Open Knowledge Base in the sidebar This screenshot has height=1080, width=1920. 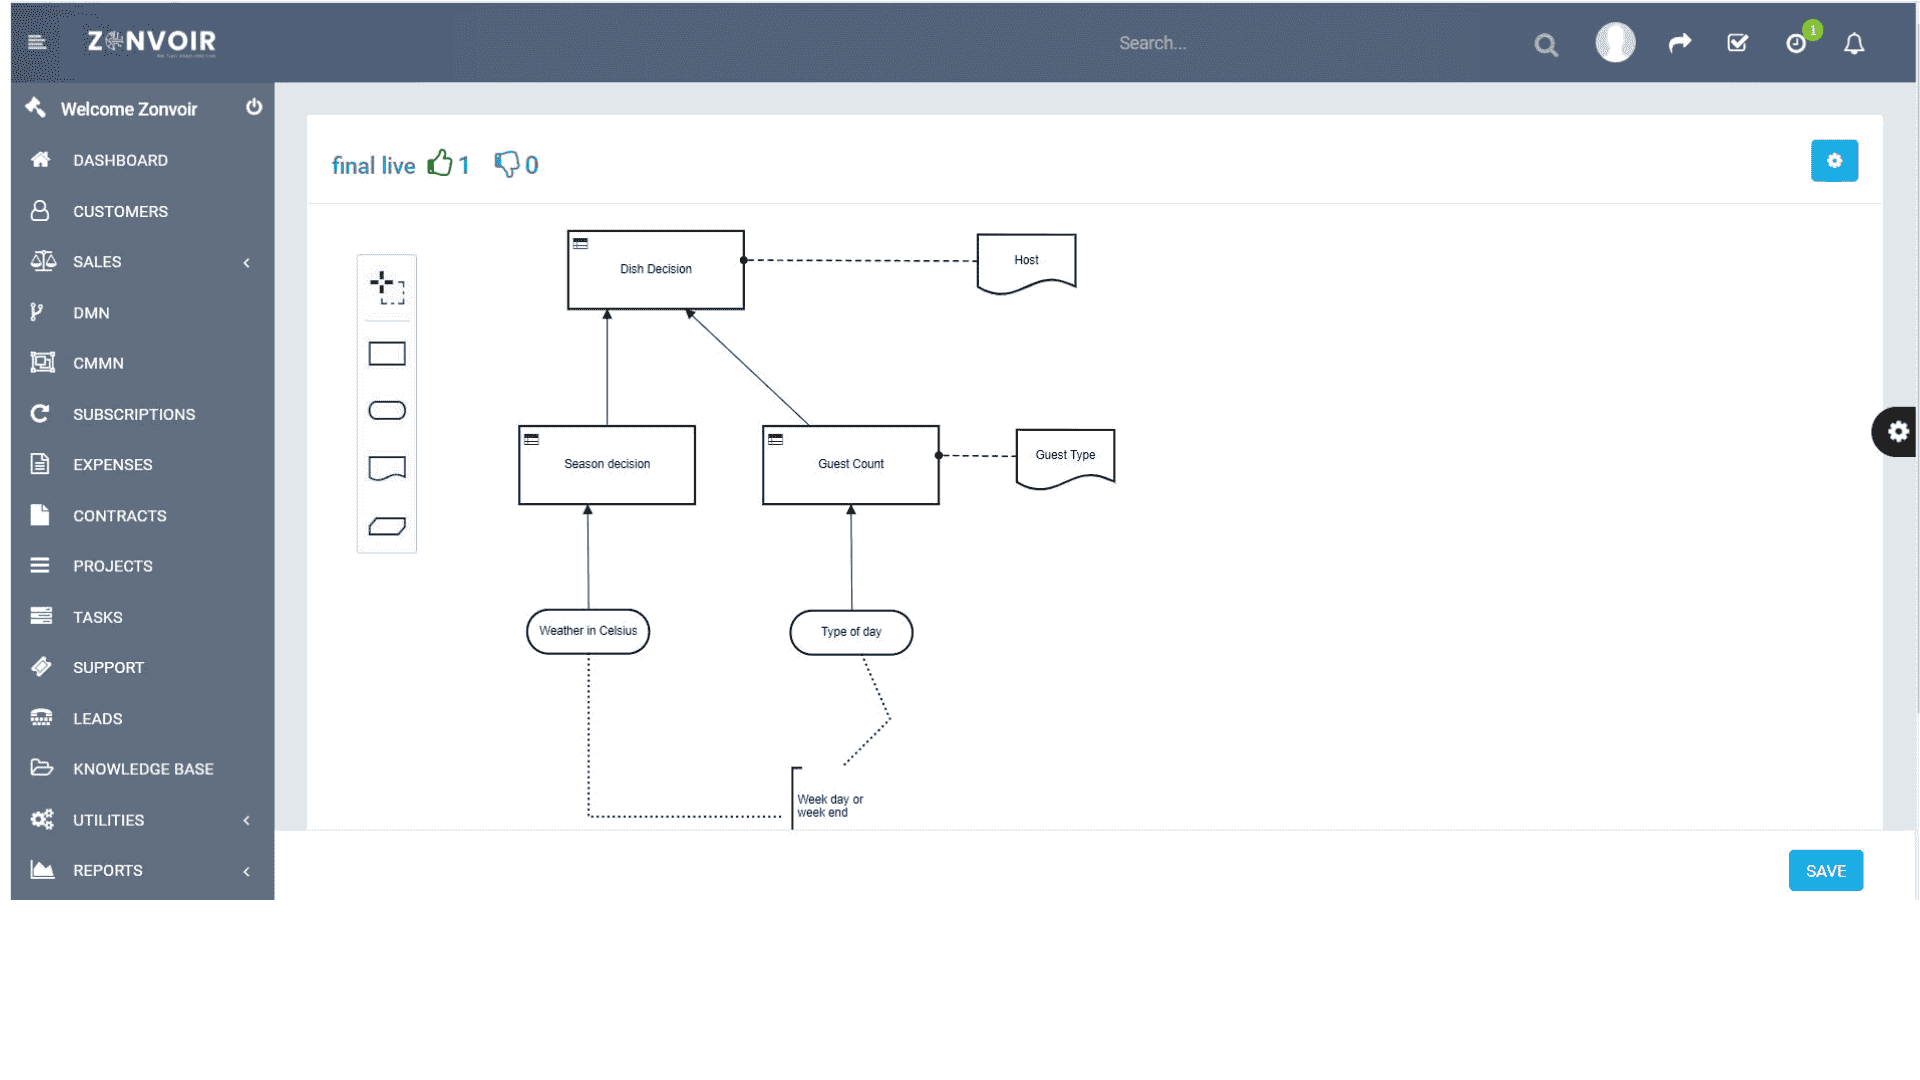click(x=142, y=769)
